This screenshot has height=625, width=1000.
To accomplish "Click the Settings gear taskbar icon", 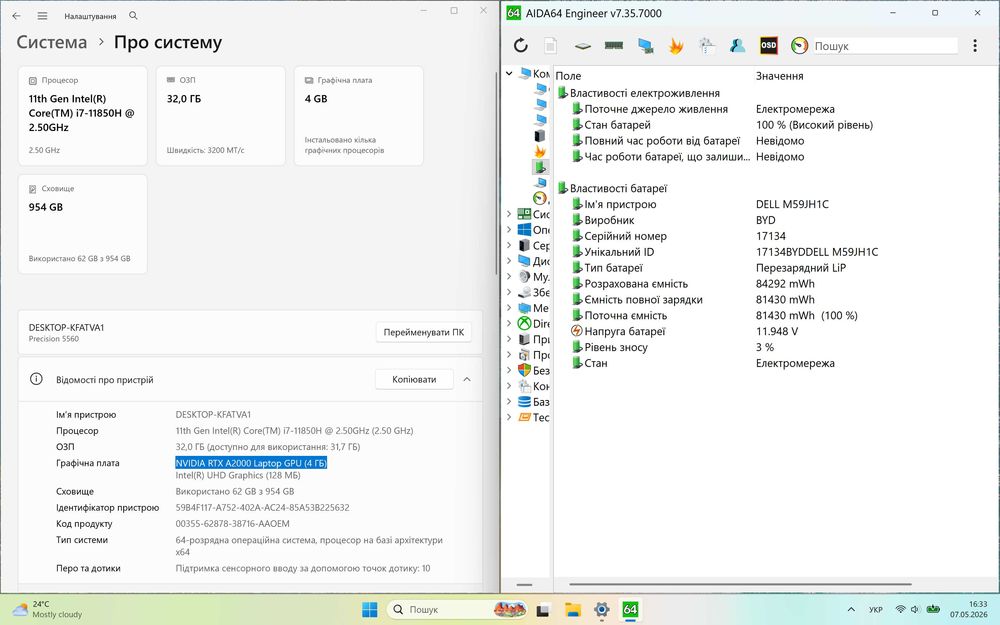I will coord(601,610).
